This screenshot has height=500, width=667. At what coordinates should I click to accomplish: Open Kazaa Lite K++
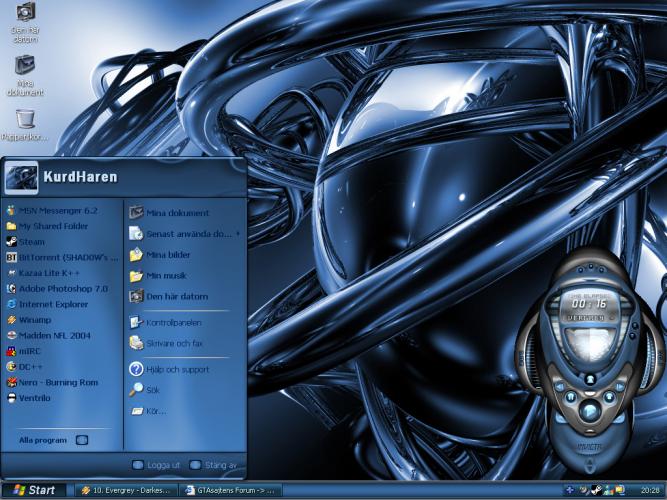[48, 272]
